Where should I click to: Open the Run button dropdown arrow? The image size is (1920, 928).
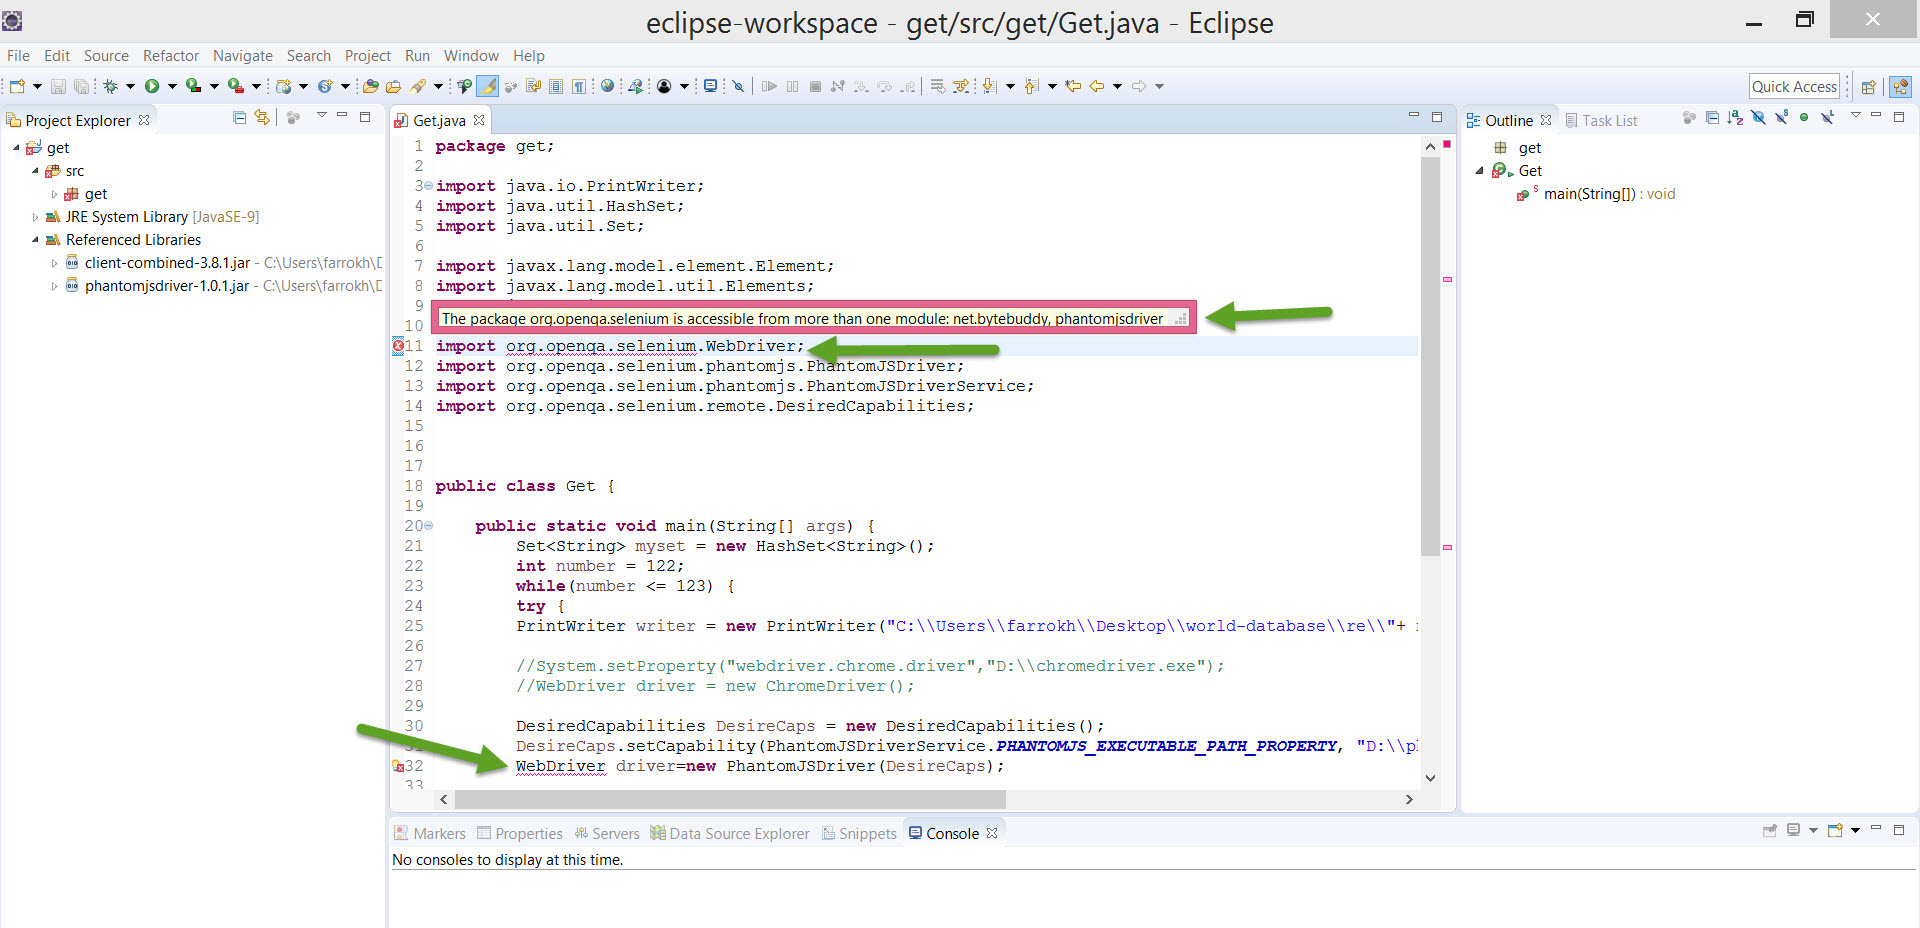172,86
